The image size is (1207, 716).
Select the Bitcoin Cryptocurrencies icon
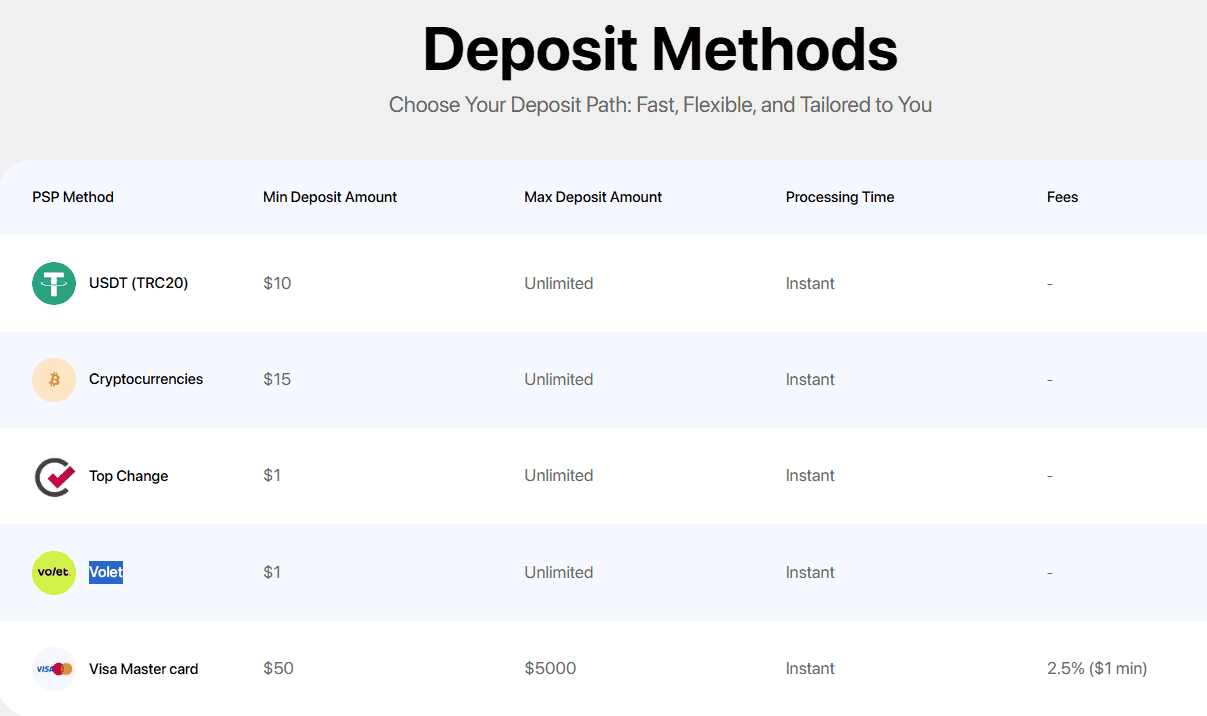[53, 379]
